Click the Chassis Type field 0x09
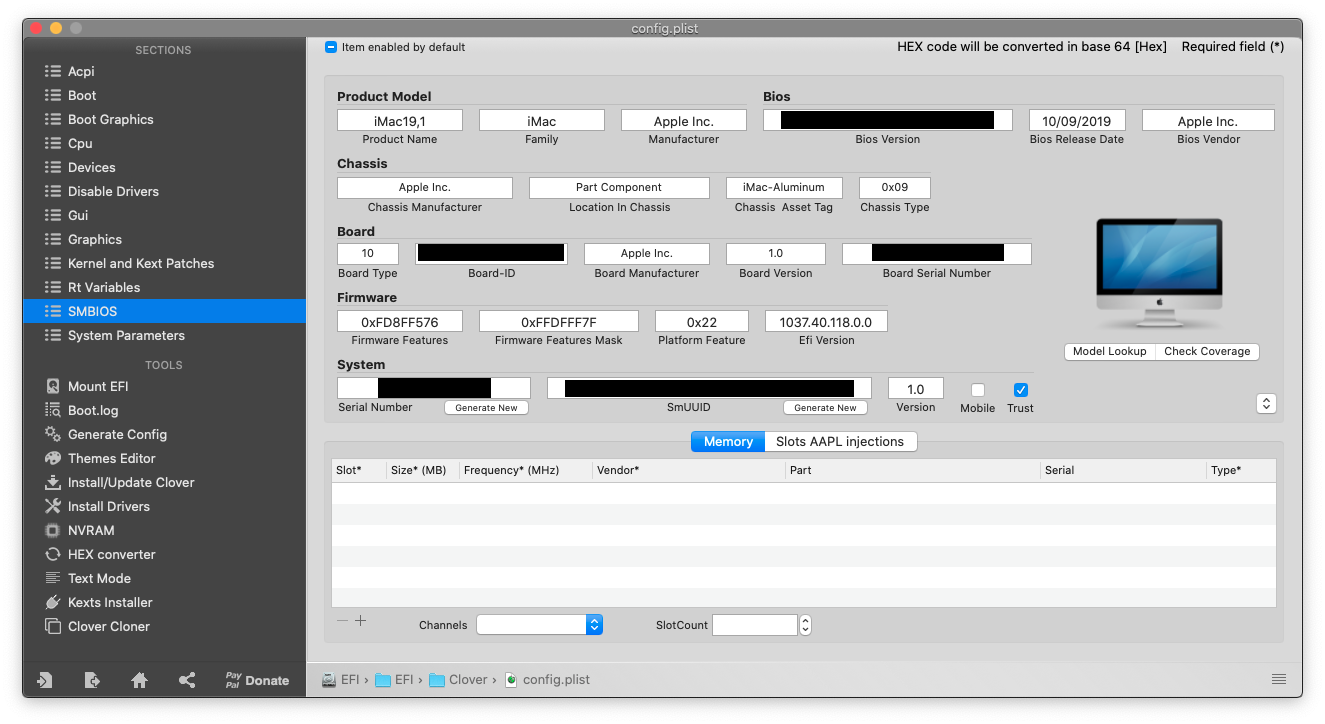 895,187
